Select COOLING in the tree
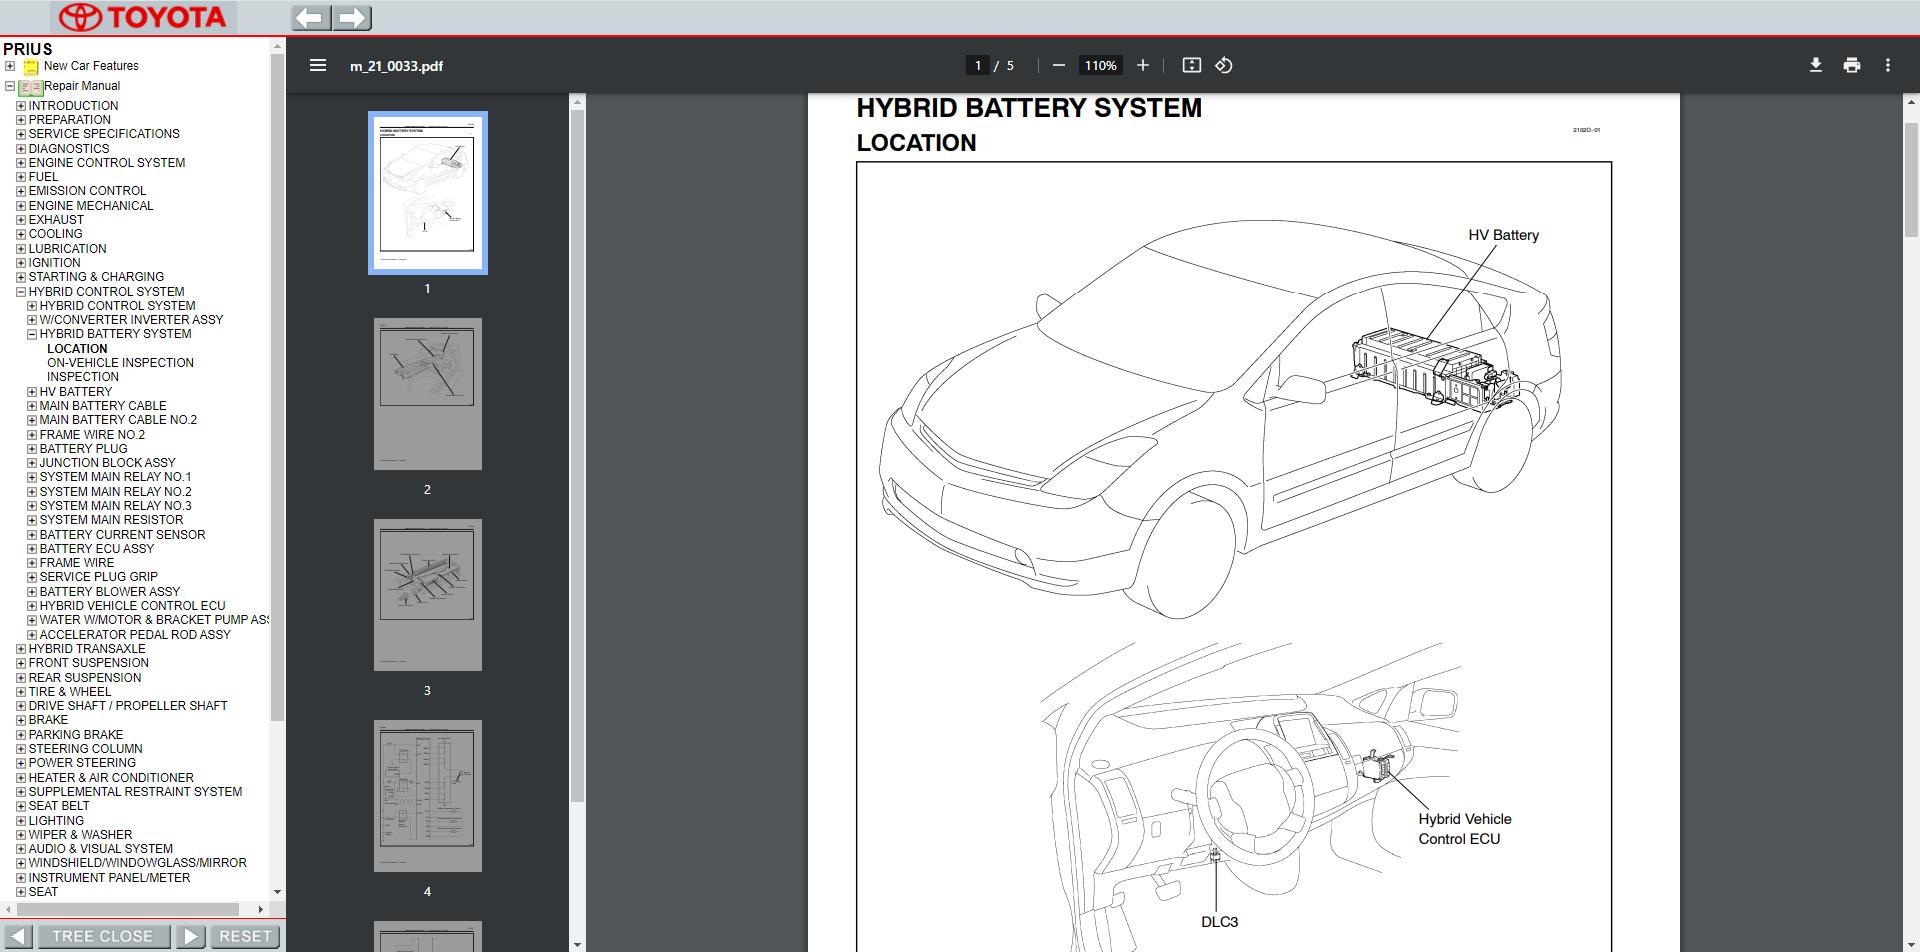Image resolution: width=1920 pixels, height=952 pixels. [56, 234]
